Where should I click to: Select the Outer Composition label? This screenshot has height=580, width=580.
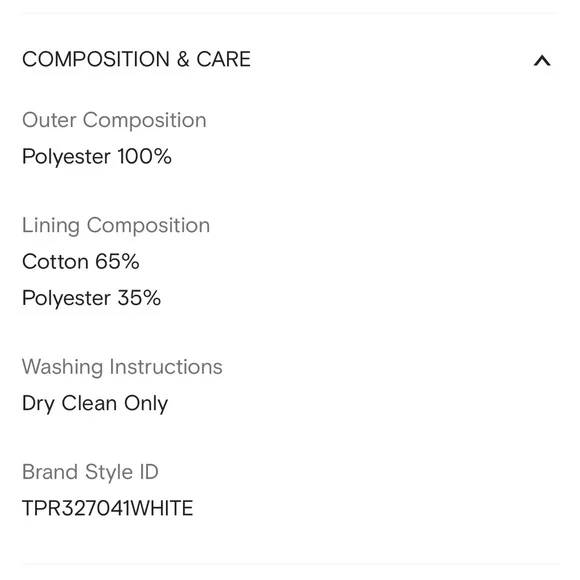click(114, 121)
